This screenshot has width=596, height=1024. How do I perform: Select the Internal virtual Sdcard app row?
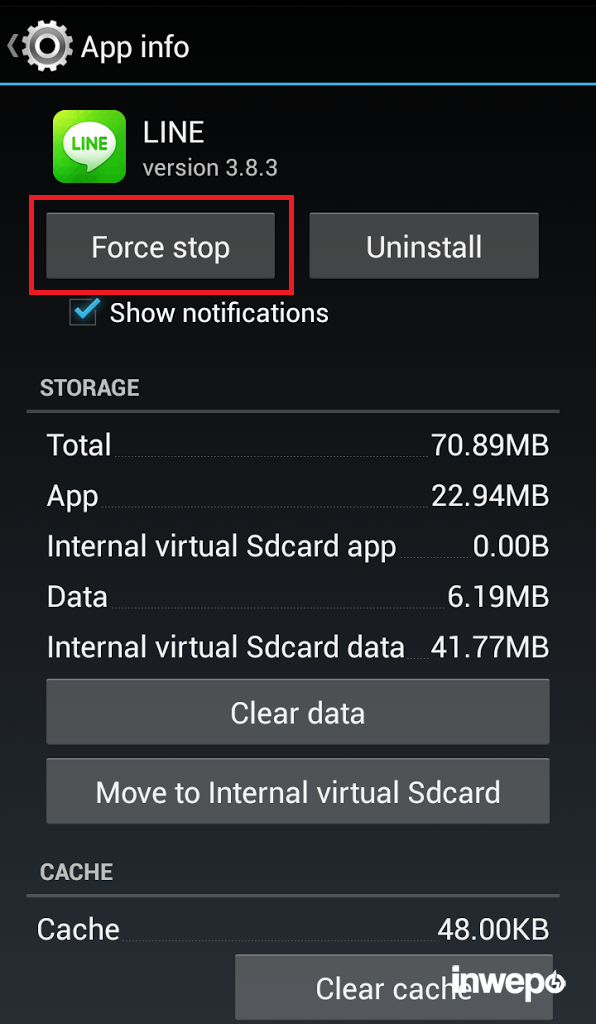pyautogui.click(x=298, y=546)
